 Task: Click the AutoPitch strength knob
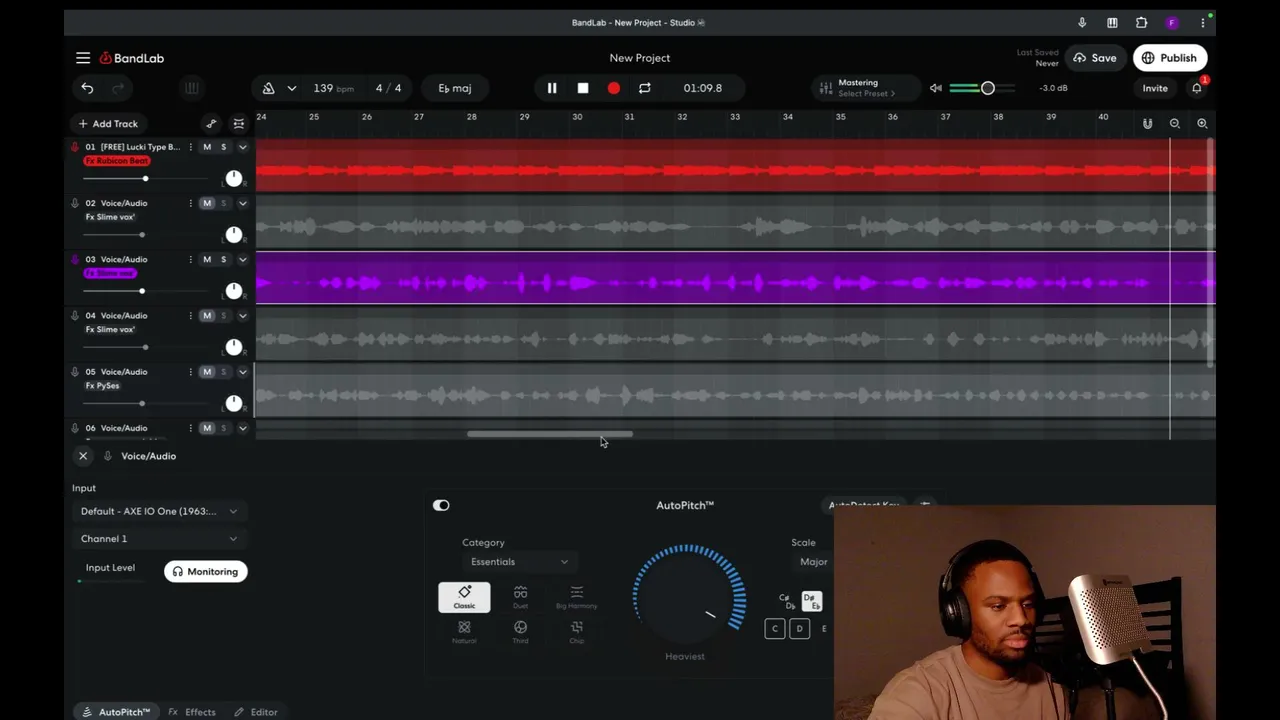point(689,595)
